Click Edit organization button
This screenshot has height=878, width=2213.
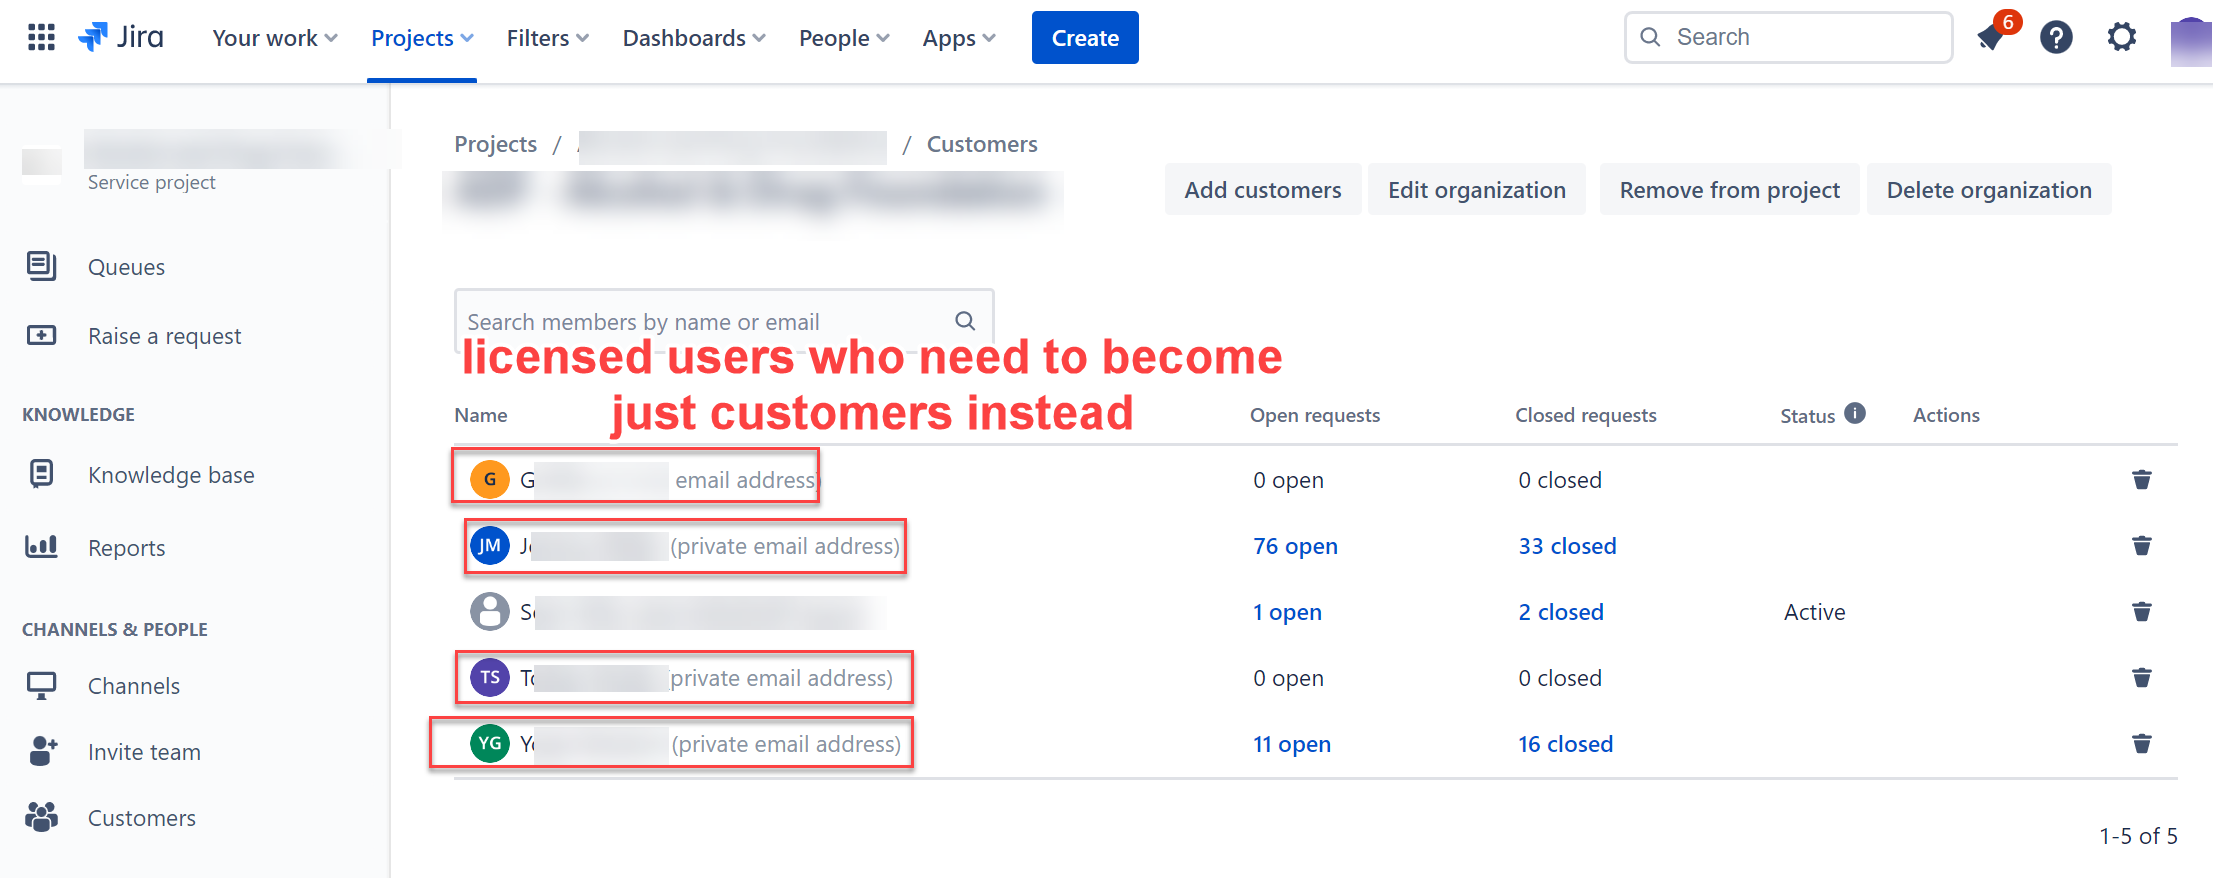tap(1477, 190)
